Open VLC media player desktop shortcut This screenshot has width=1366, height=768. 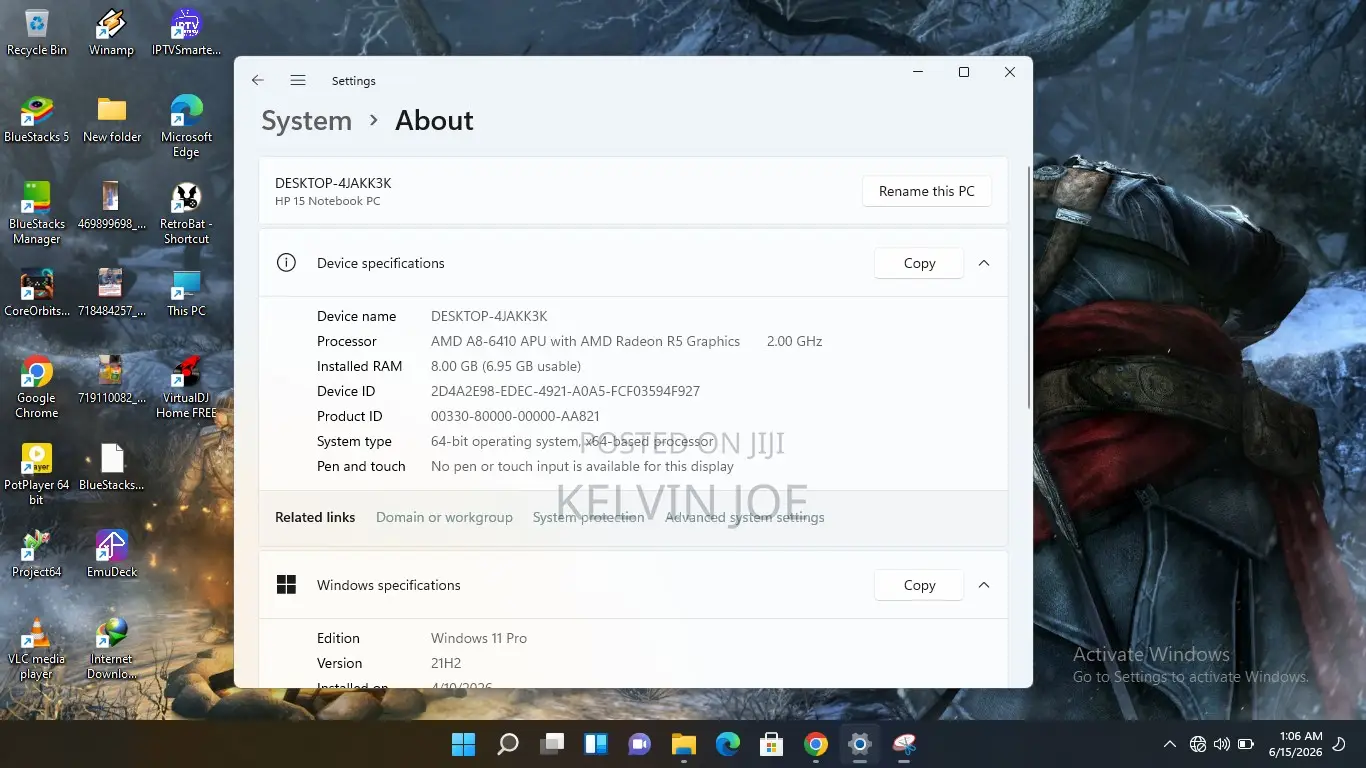point(37,649)
